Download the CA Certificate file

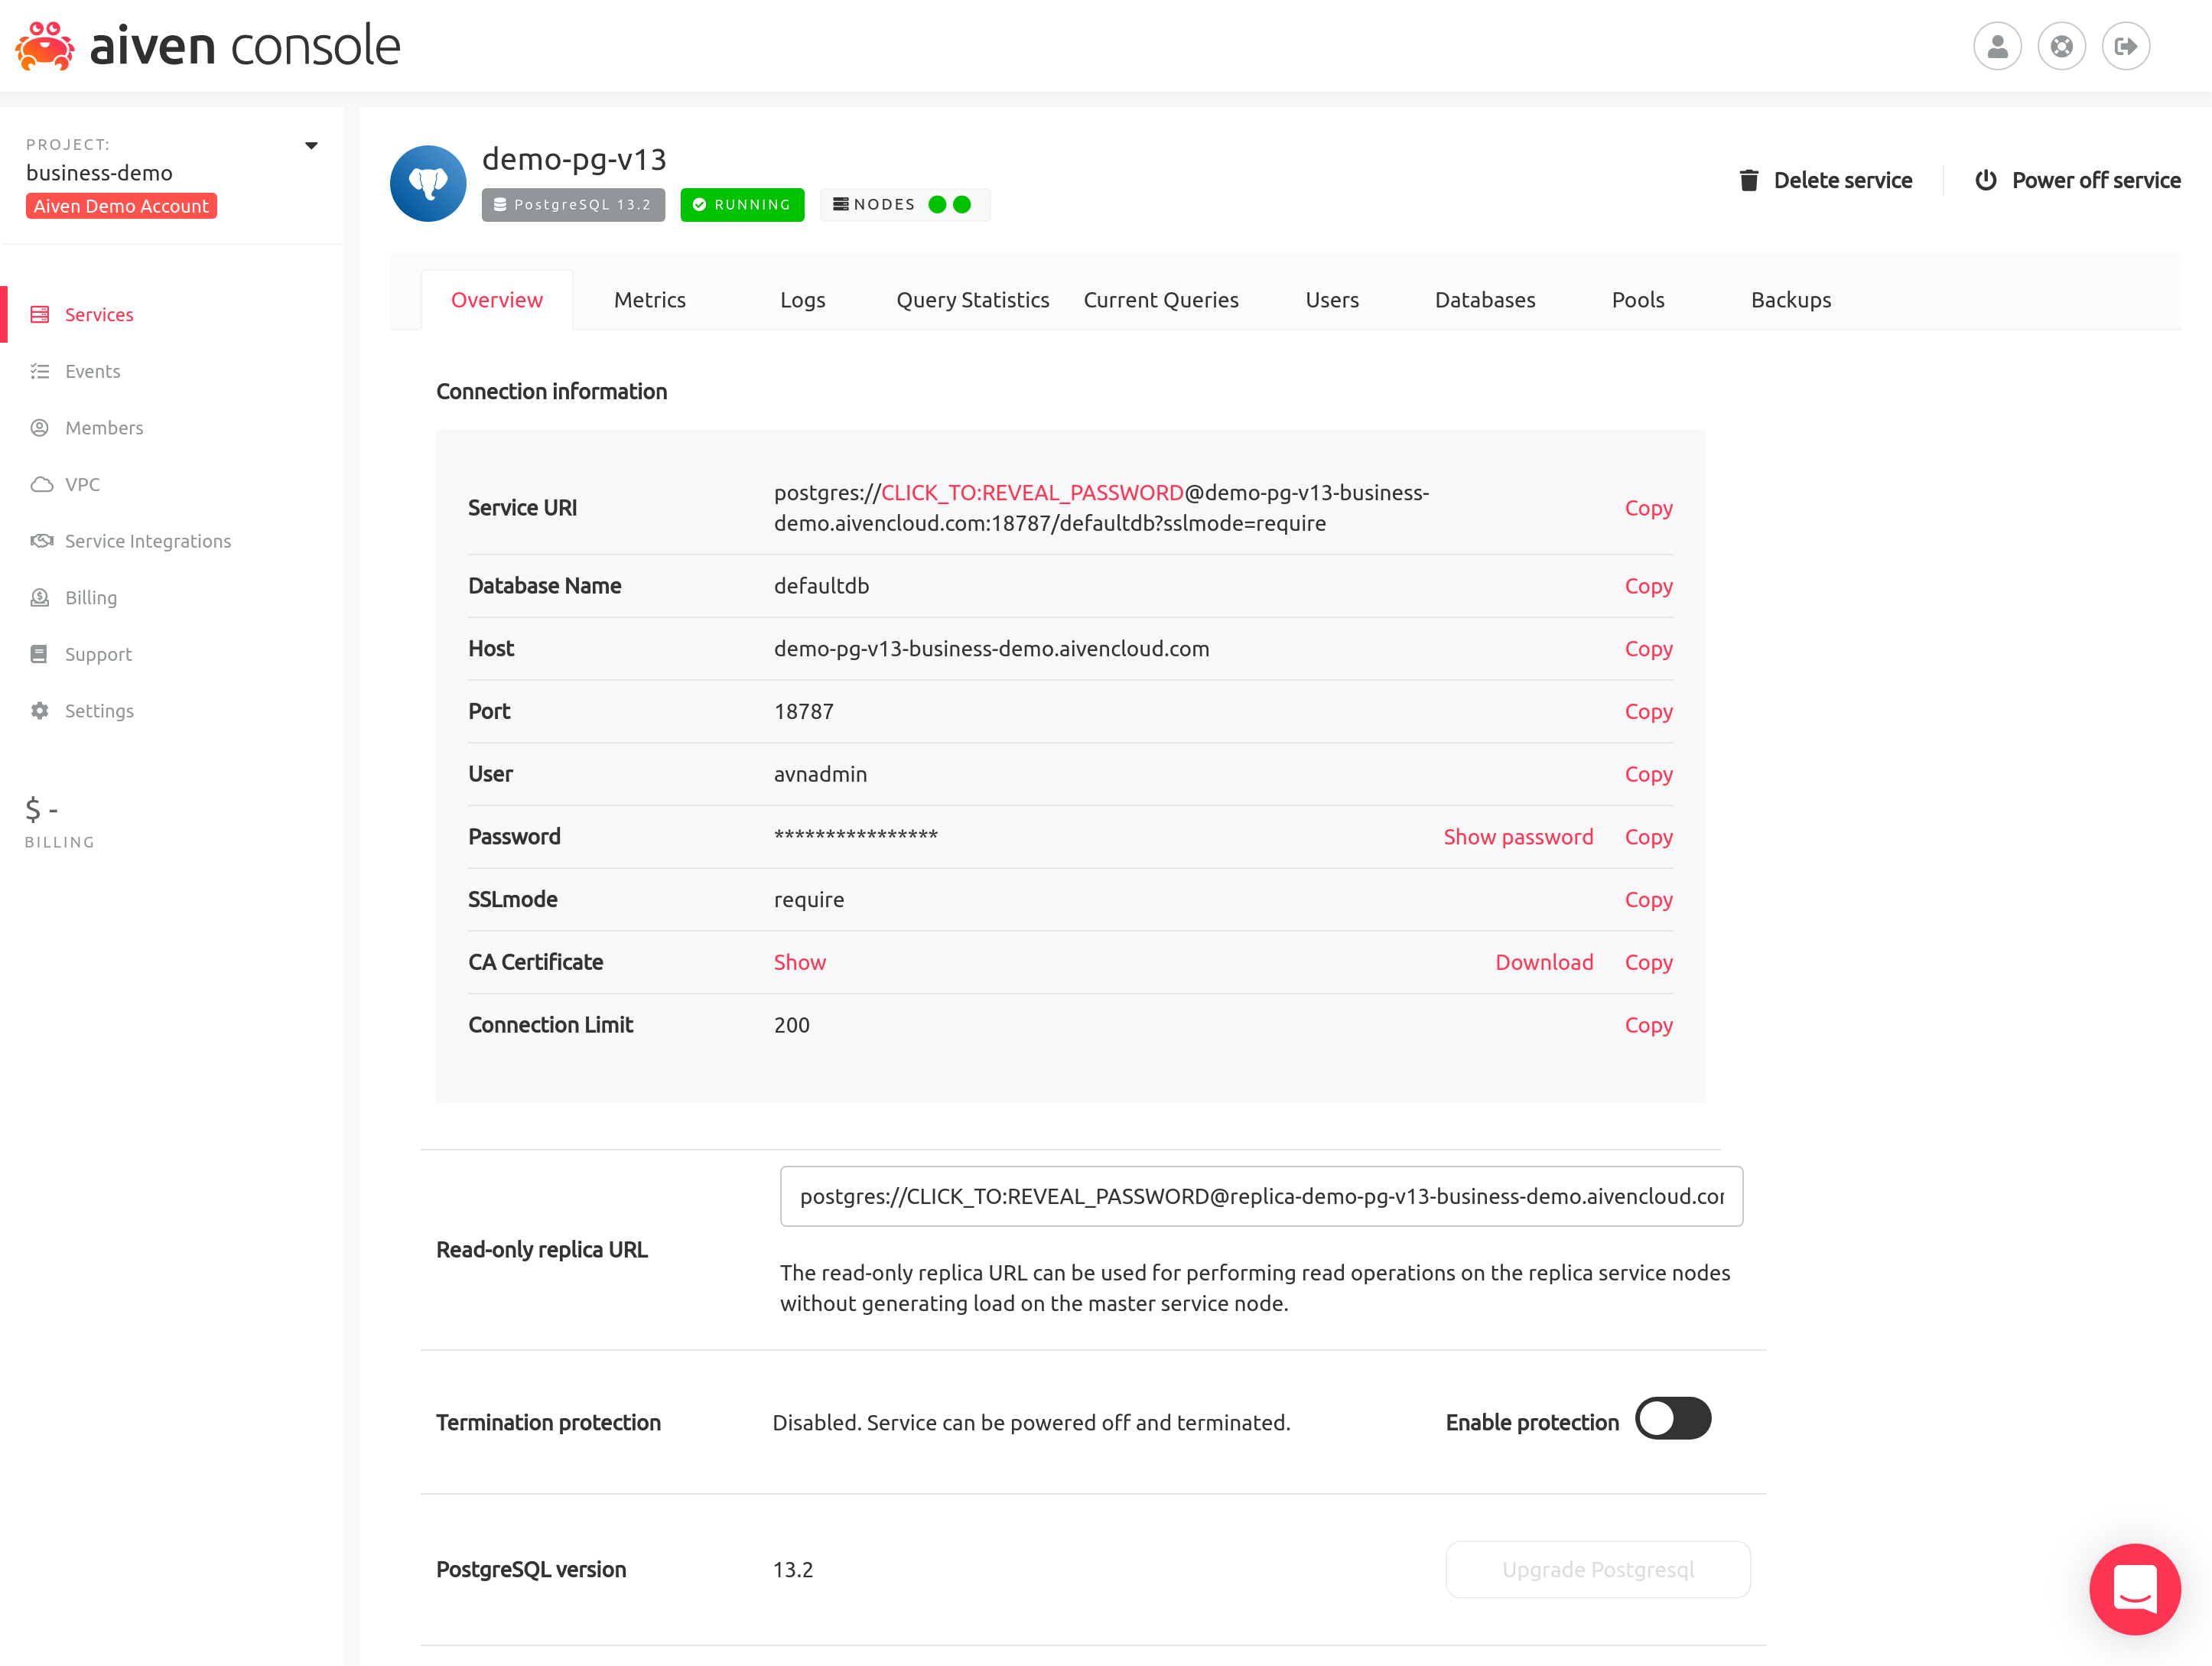[x=1544, y=961]
